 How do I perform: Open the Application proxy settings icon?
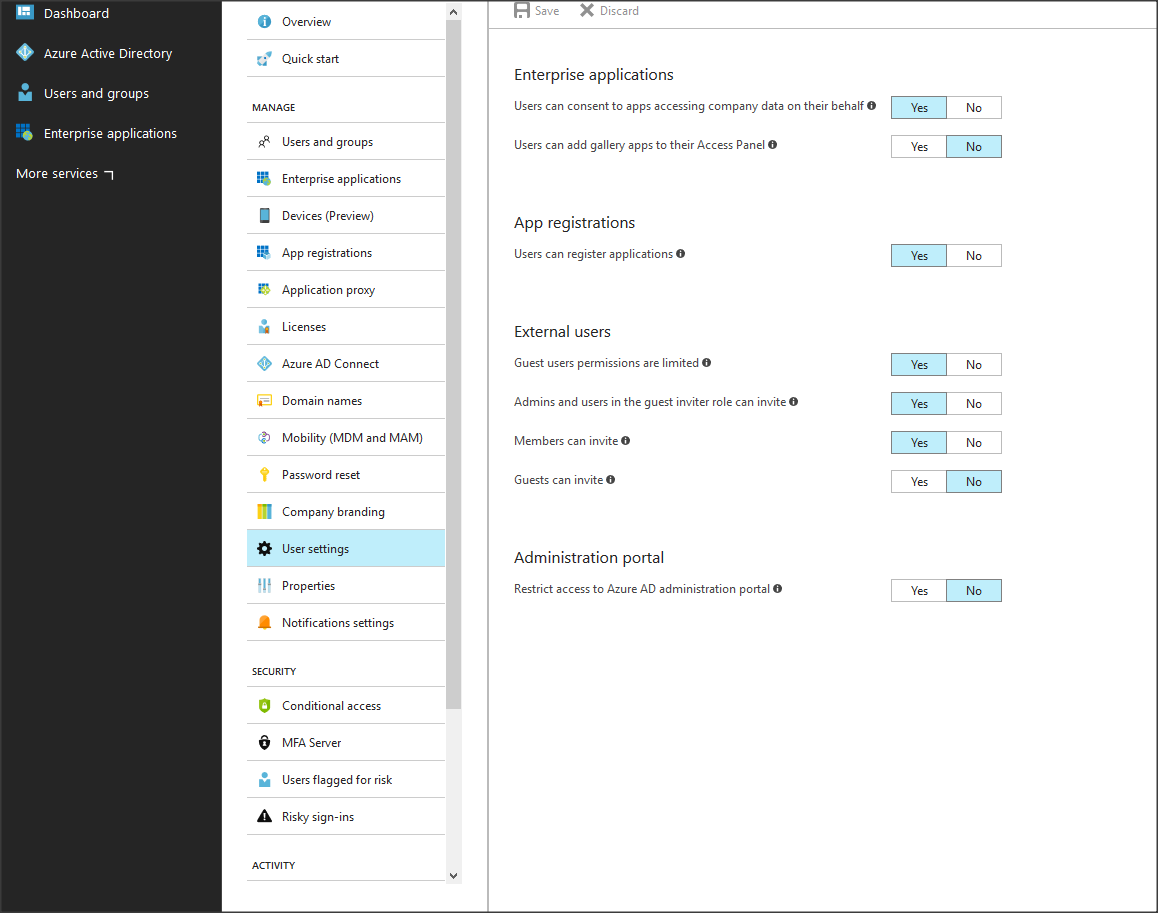click(264, 289)
